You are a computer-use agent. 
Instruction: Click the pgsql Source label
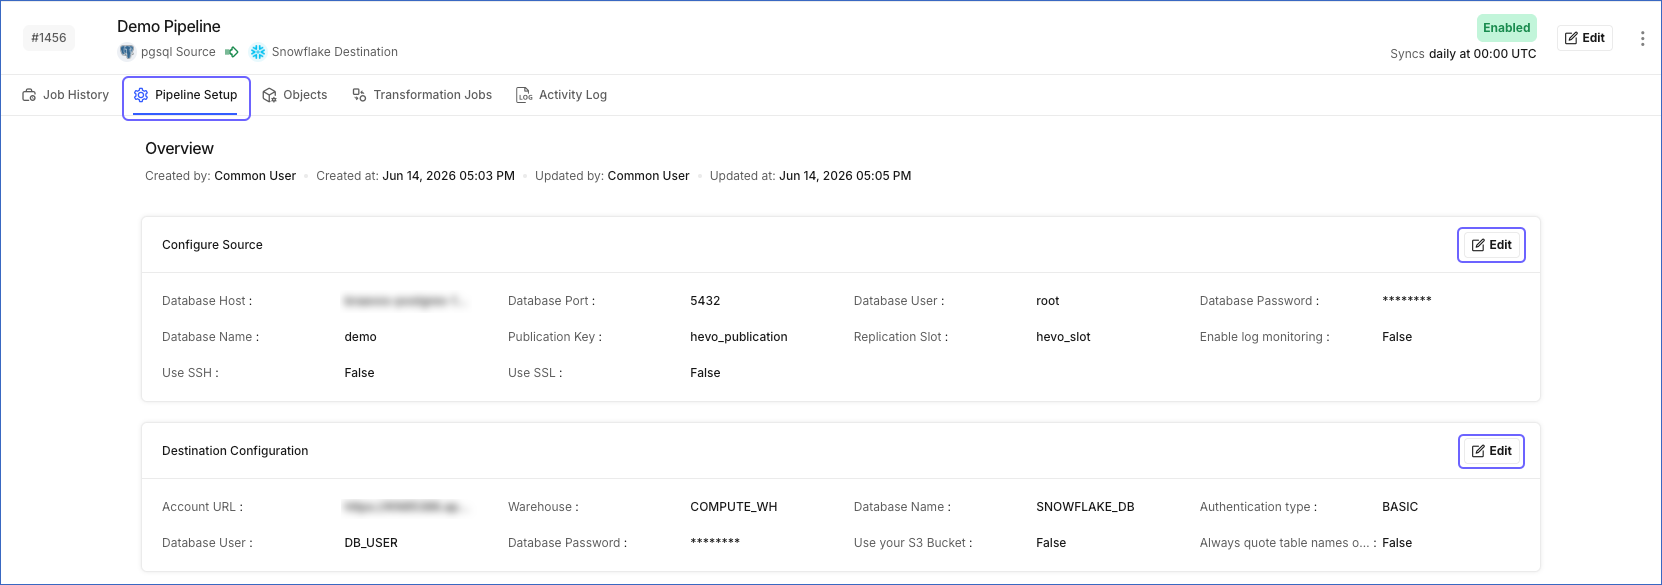178,52
